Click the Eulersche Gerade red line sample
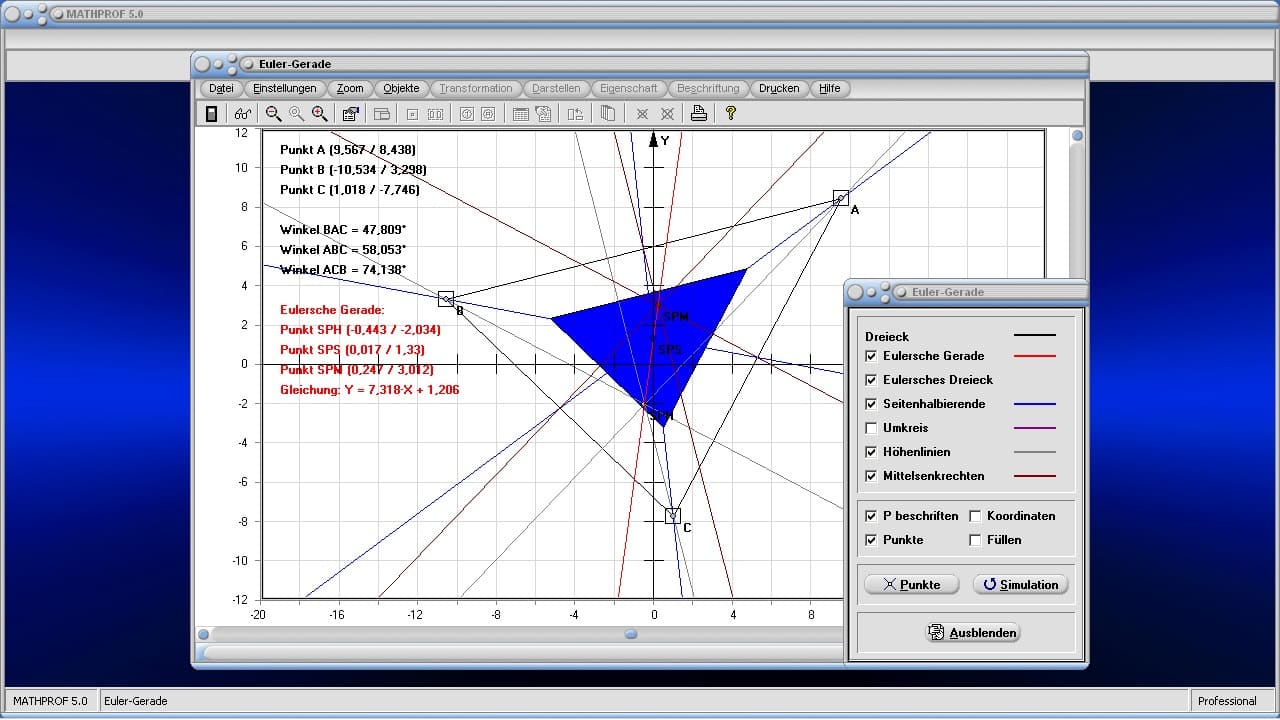This screenshot has height=720, width=1280. (x=1035, y=356)
